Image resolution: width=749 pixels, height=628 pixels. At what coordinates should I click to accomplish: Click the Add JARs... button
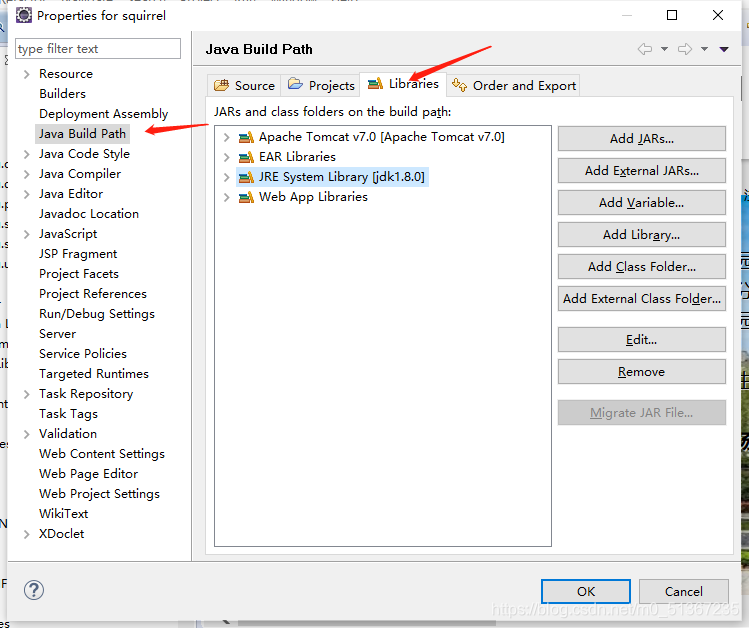[642, 138]
